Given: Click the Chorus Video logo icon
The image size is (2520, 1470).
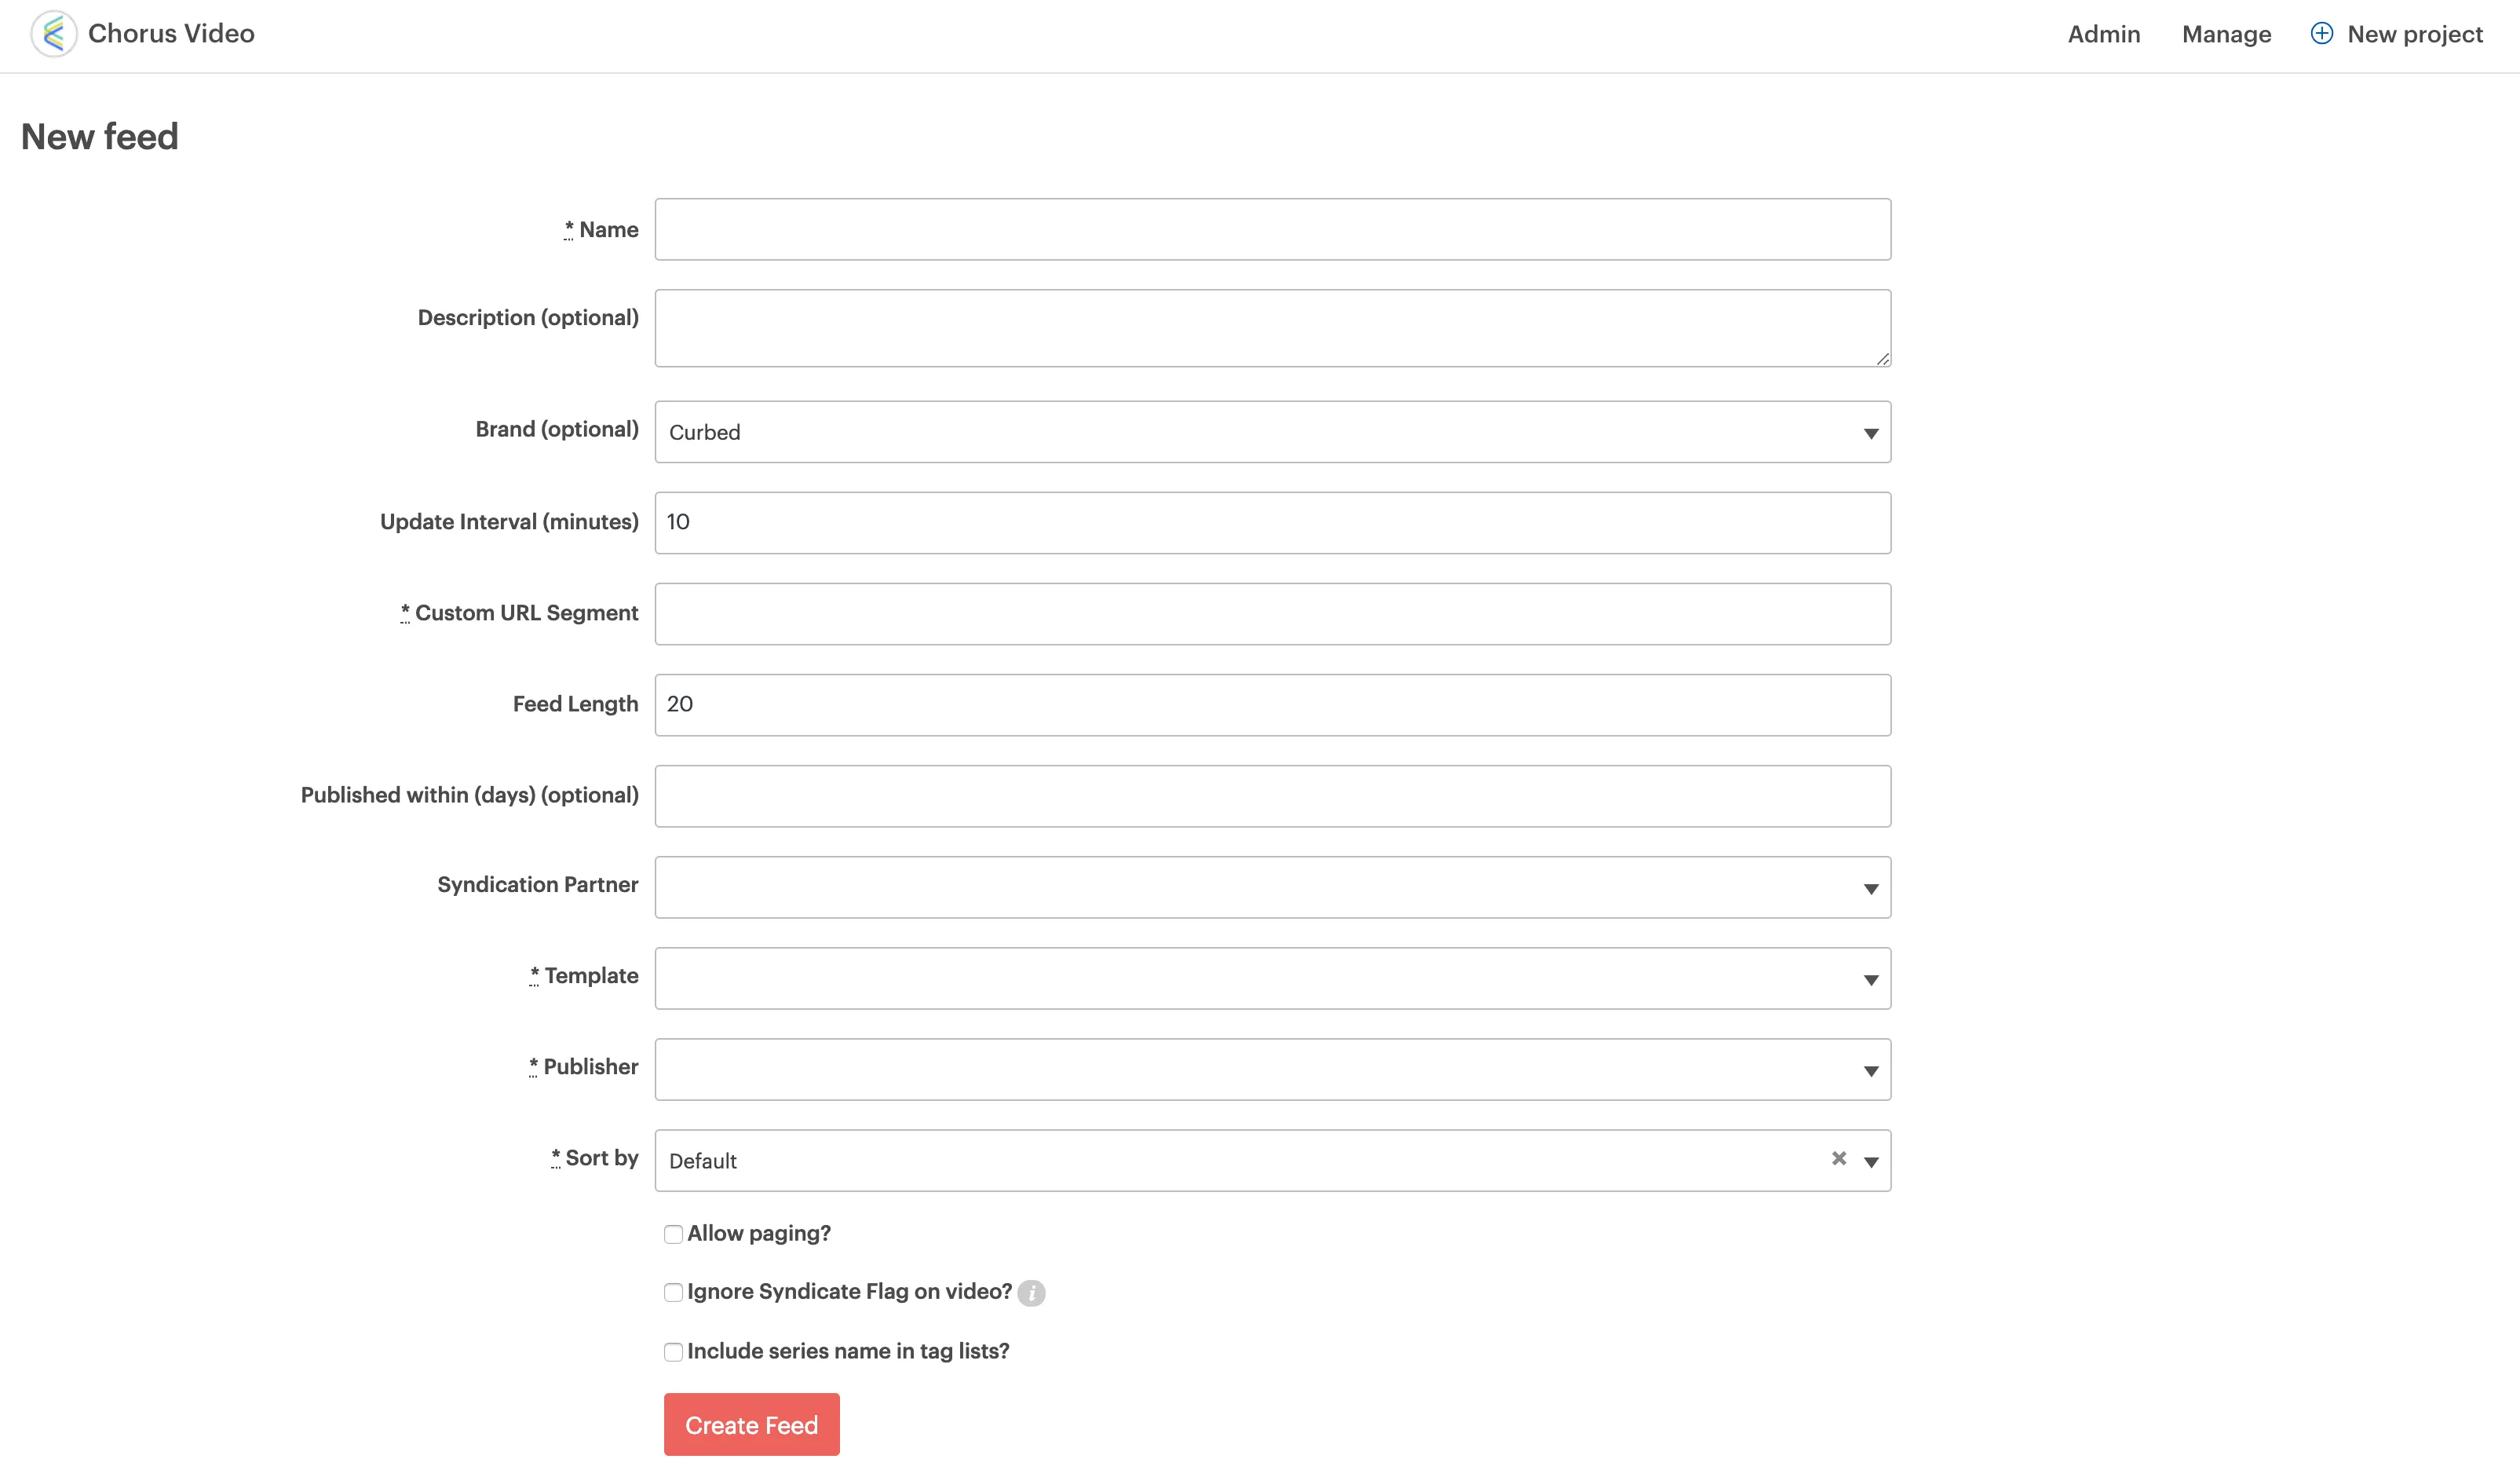Looking at the screenshot, I should pyautogui.click(x=54, y=34).
